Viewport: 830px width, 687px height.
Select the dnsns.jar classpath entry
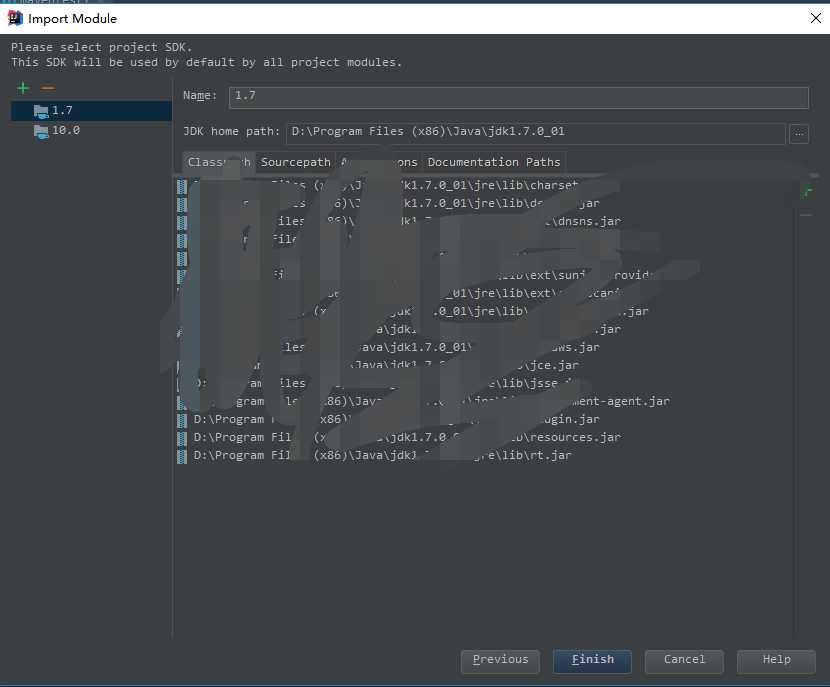click(x=399, y=221)
